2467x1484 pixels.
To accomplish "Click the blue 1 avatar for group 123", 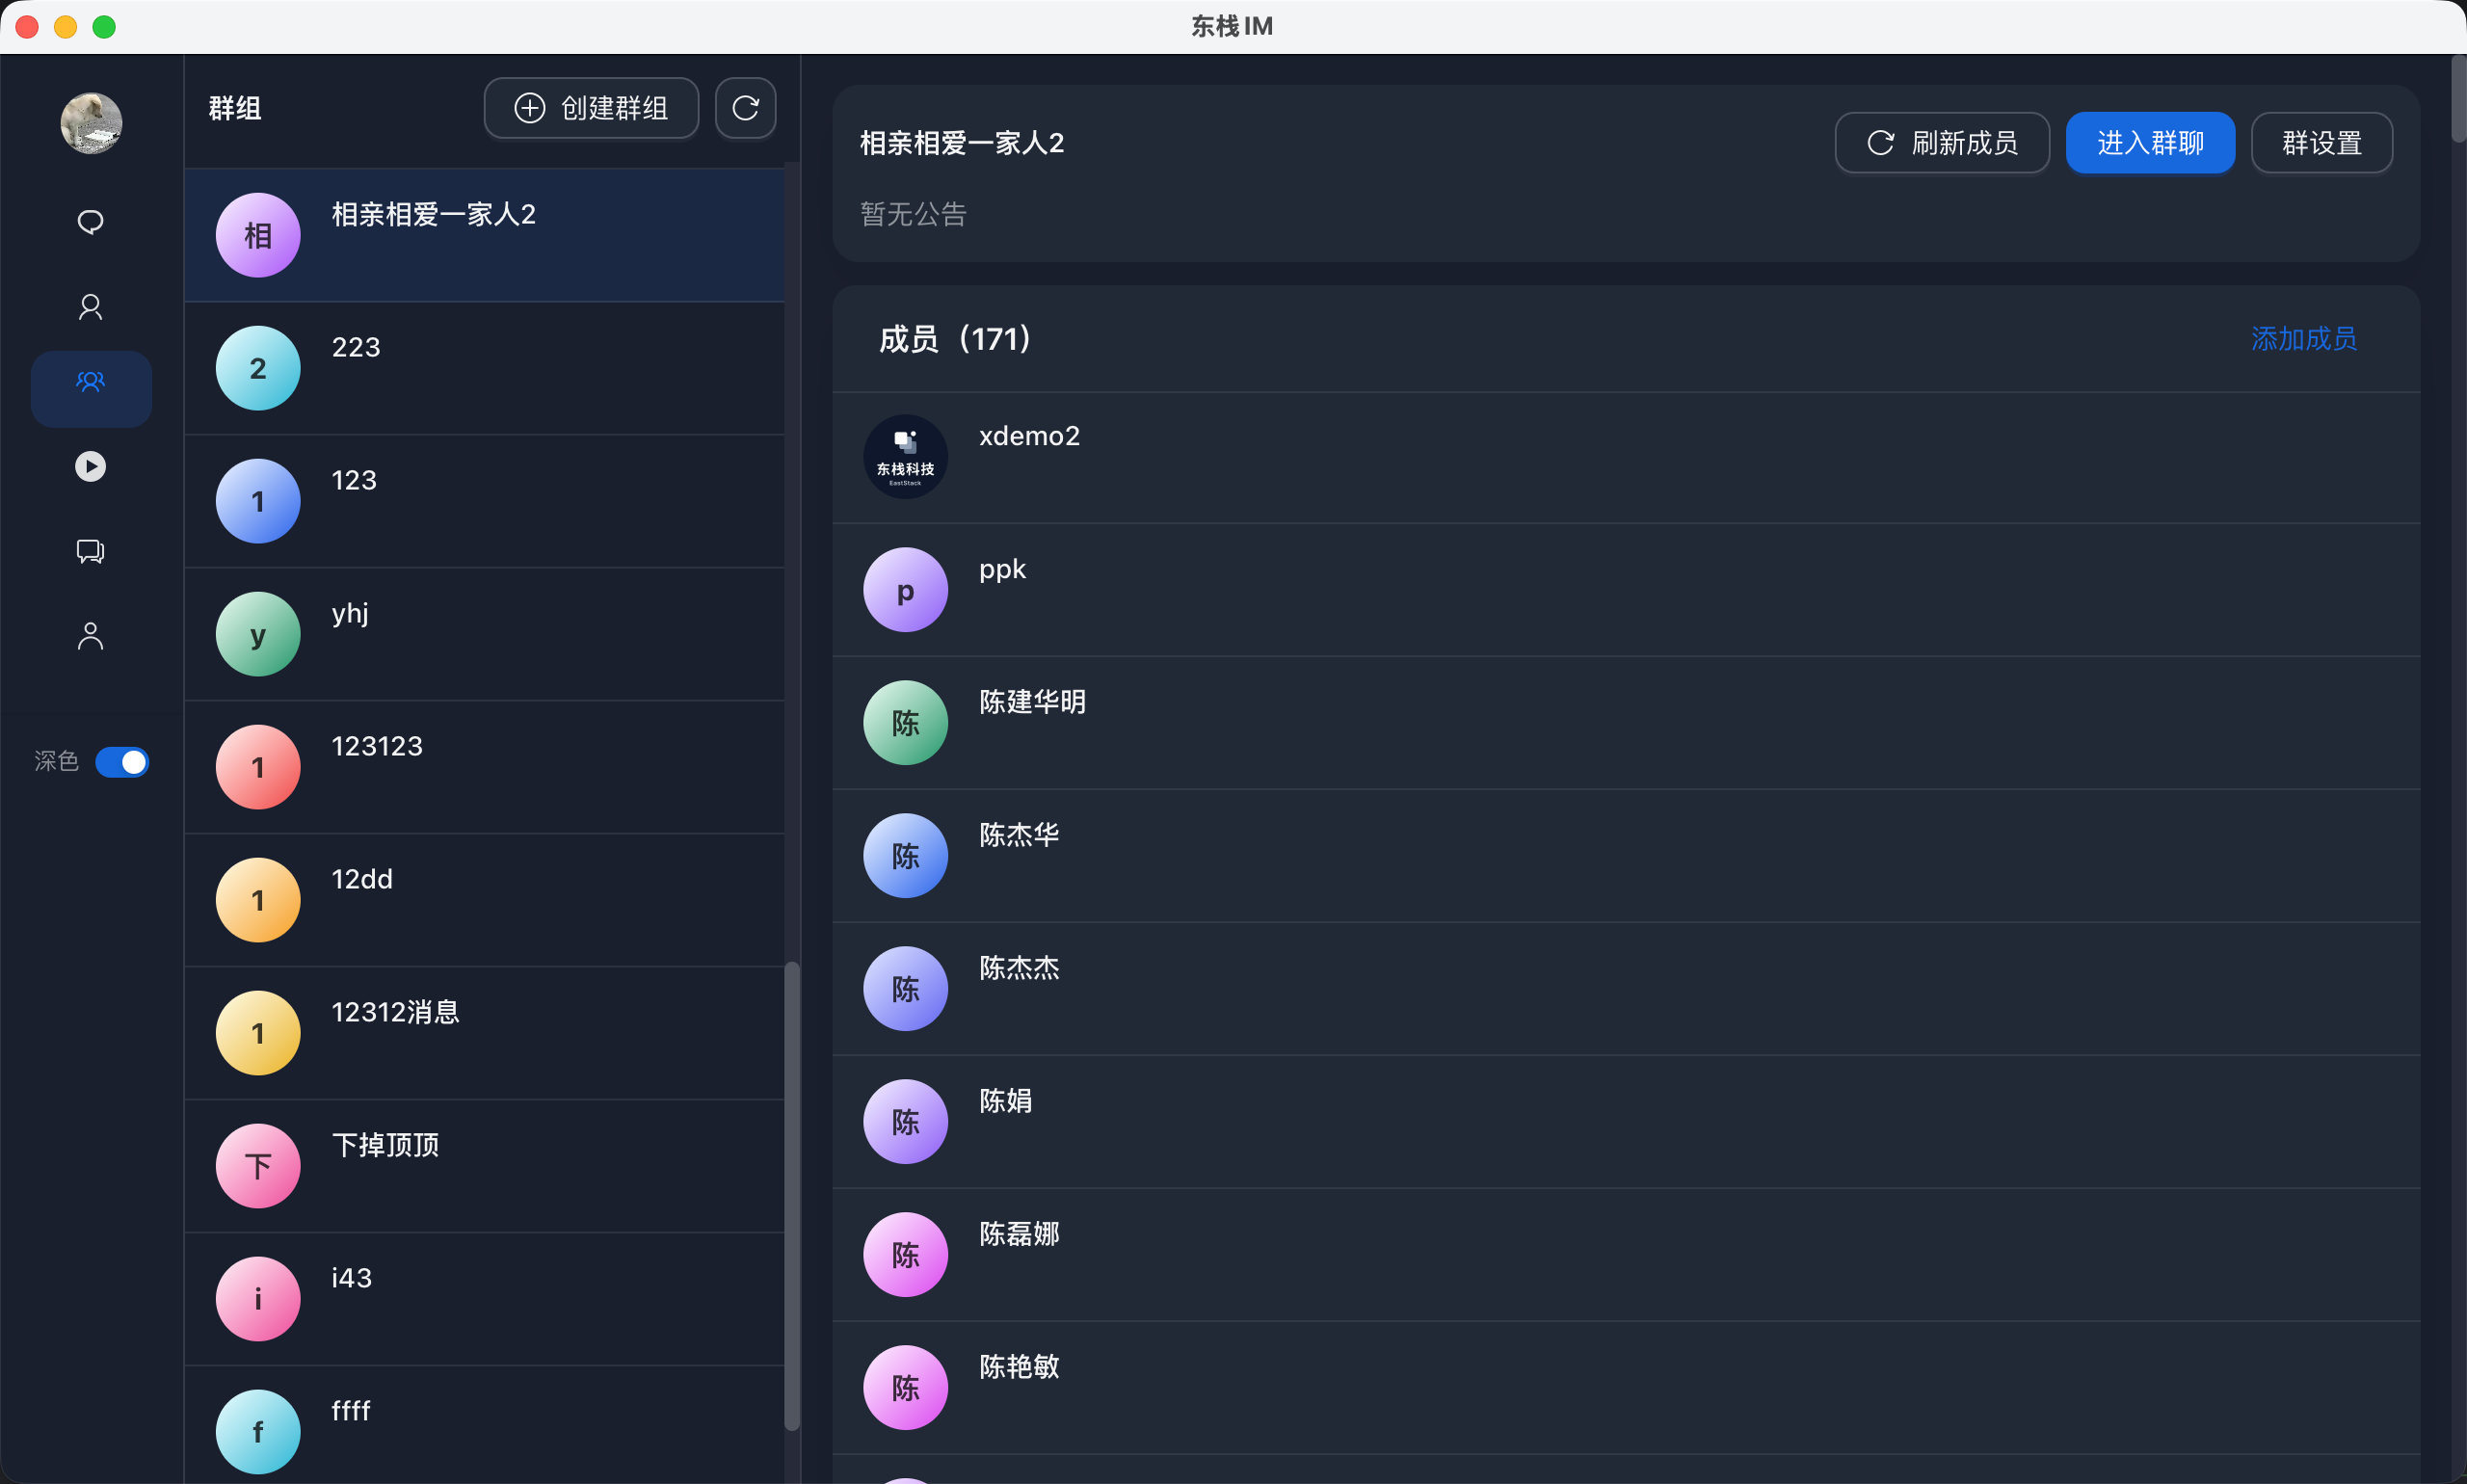I will coord(258,501).
